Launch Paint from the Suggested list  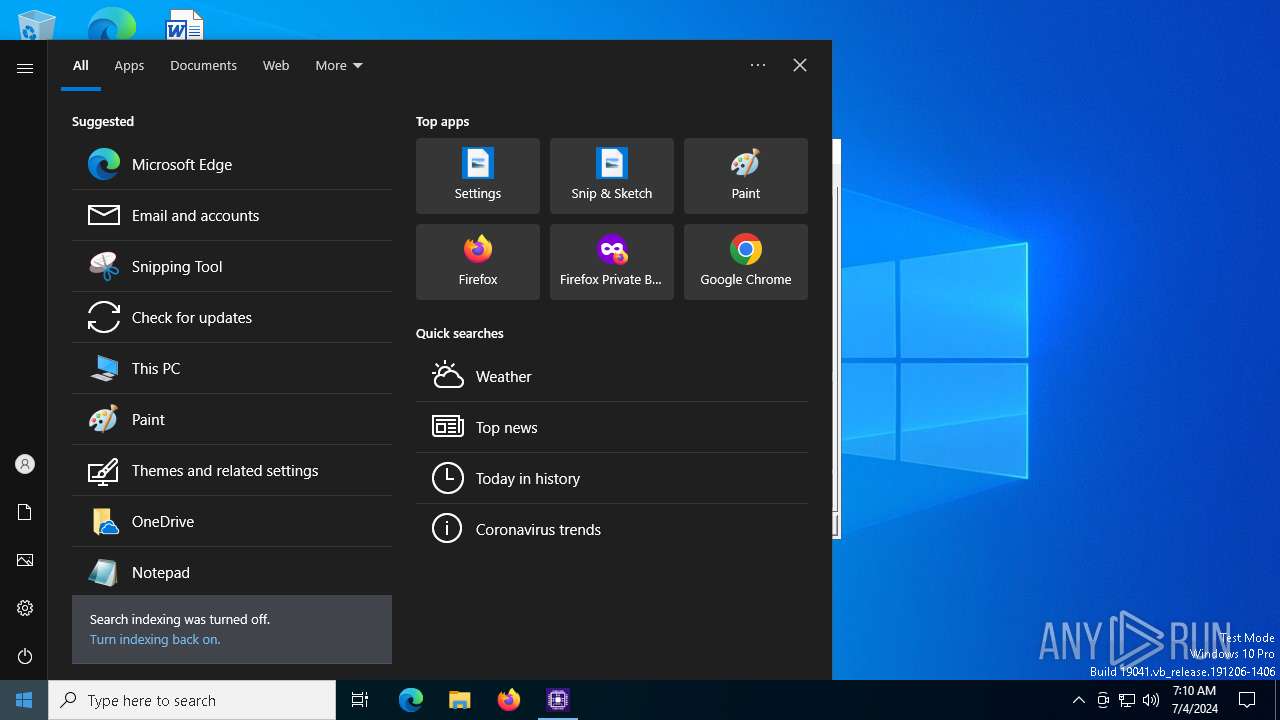point(232,419)
